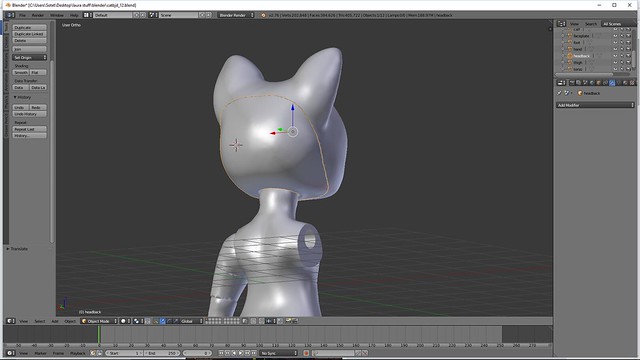This screenshot has height=360, width=640.
Task: Click the Duplicate button
Action: (29, 27)
